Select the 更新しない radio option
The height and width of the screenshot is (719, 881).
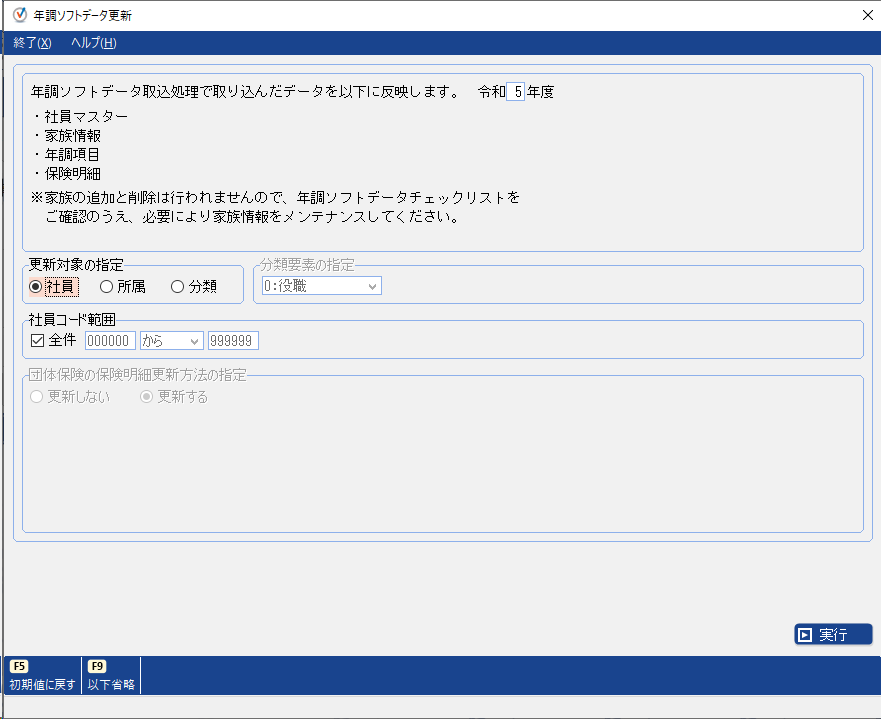point(38,397)
